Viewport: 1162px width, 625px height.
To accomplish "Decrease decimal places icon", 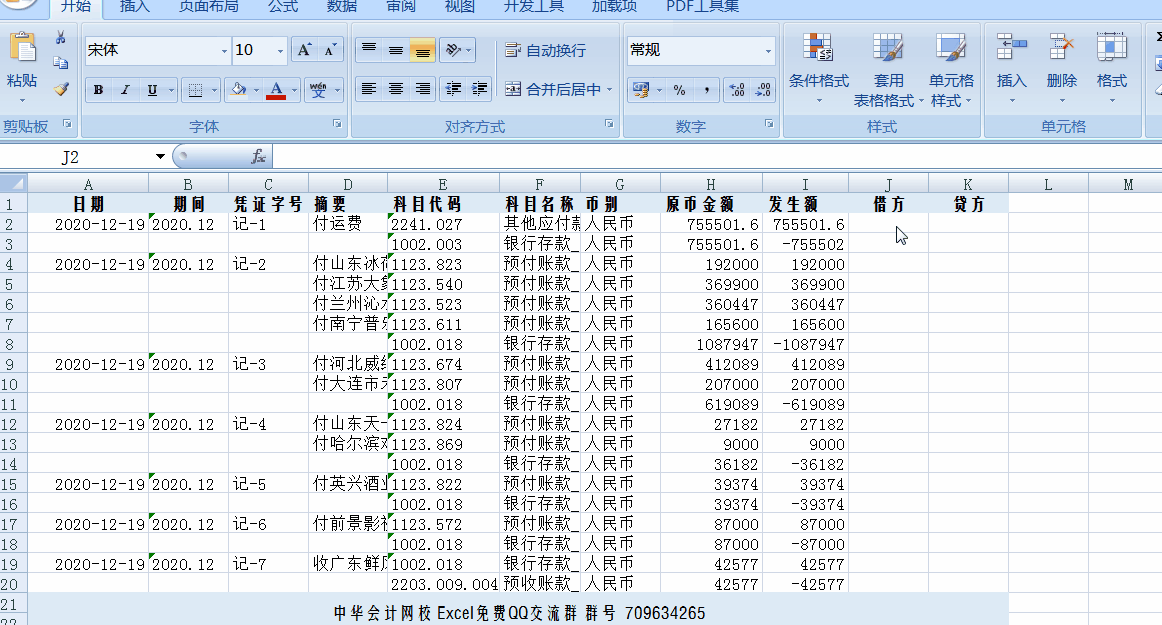I will (763, 90).
